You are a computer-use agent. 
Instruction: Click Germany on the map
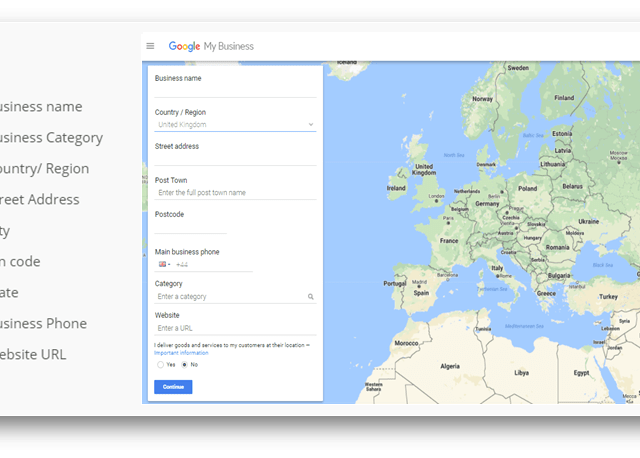click(x=486, y=203)
